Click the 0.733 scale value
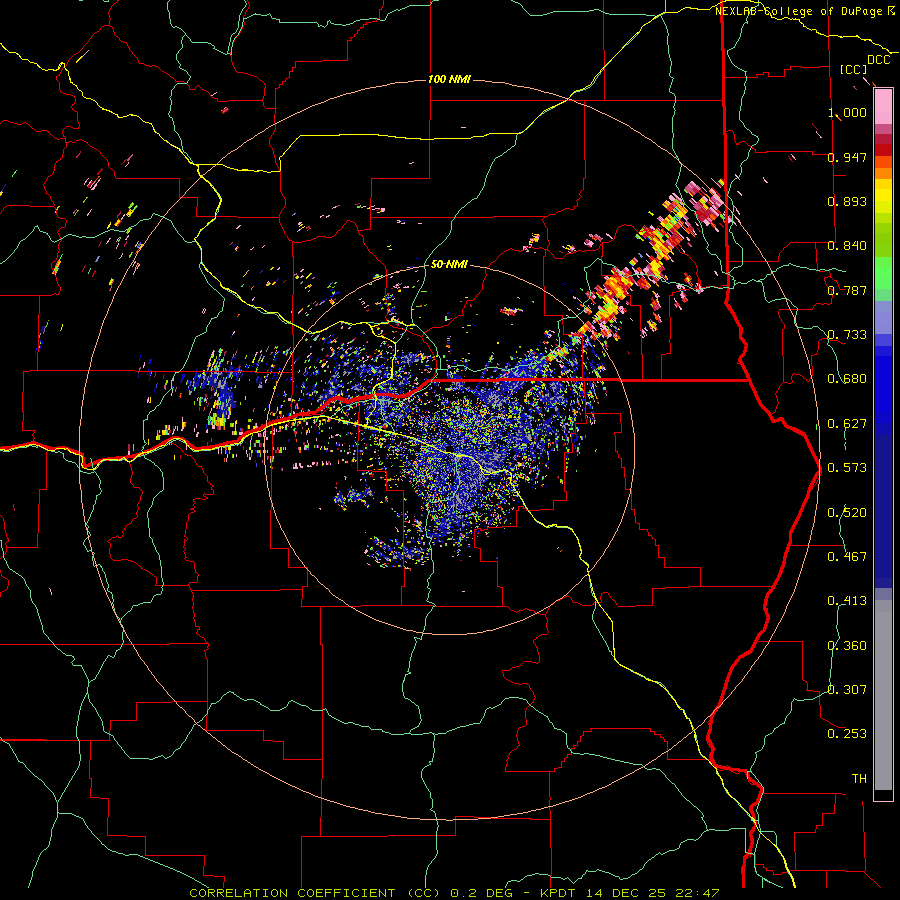 pos(847,335)
